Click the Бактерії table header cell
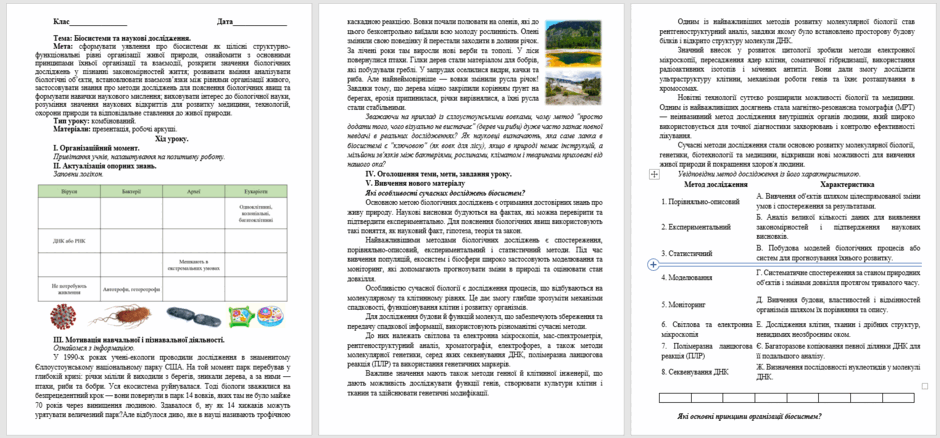Viewport: 940px width, 438px height. tap(131, 191)
